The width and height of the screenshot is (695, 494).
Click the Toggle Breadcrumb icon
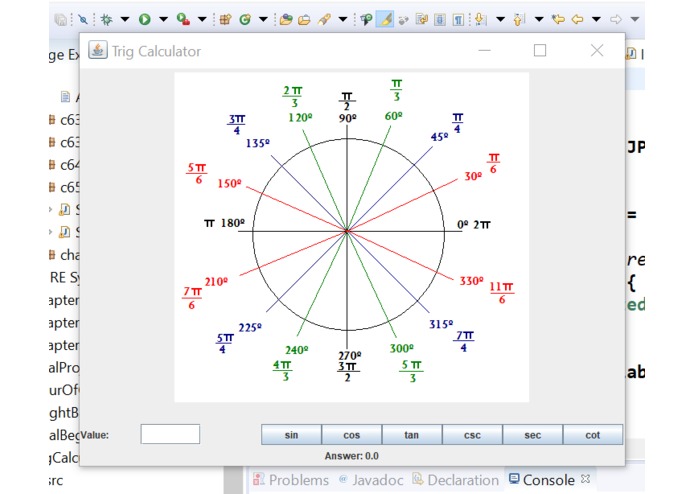pos(366,19)
